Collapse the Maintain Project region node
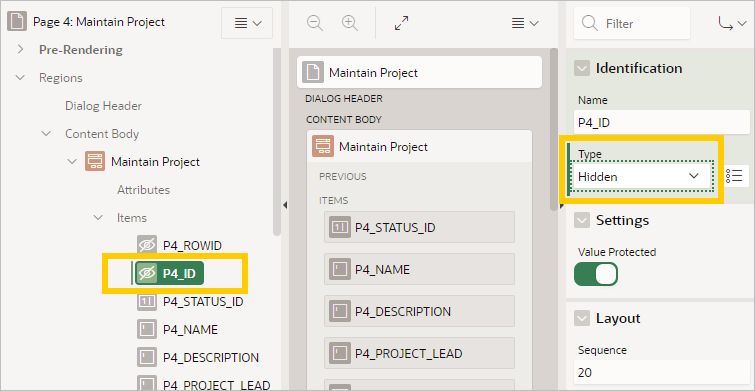 [x=72, y=161]
